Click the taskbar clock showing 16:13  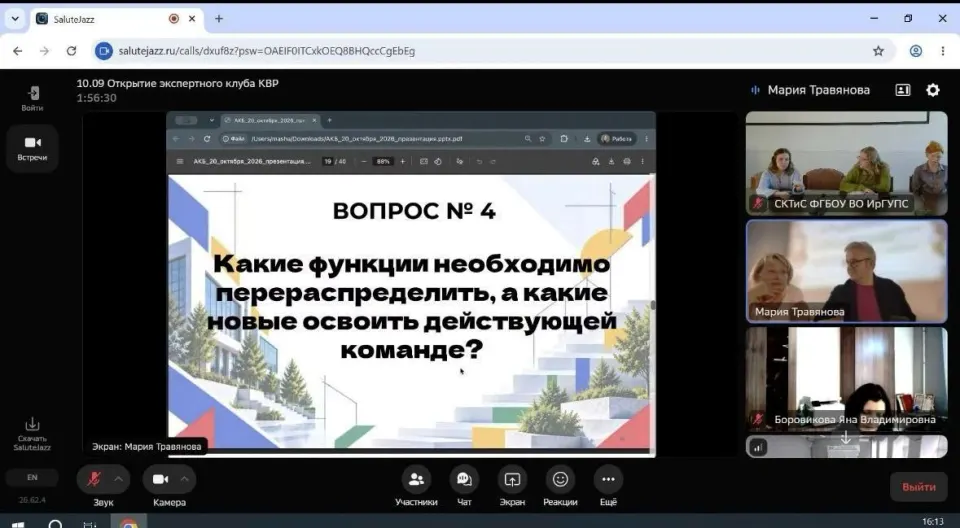(x=933, y=521)
